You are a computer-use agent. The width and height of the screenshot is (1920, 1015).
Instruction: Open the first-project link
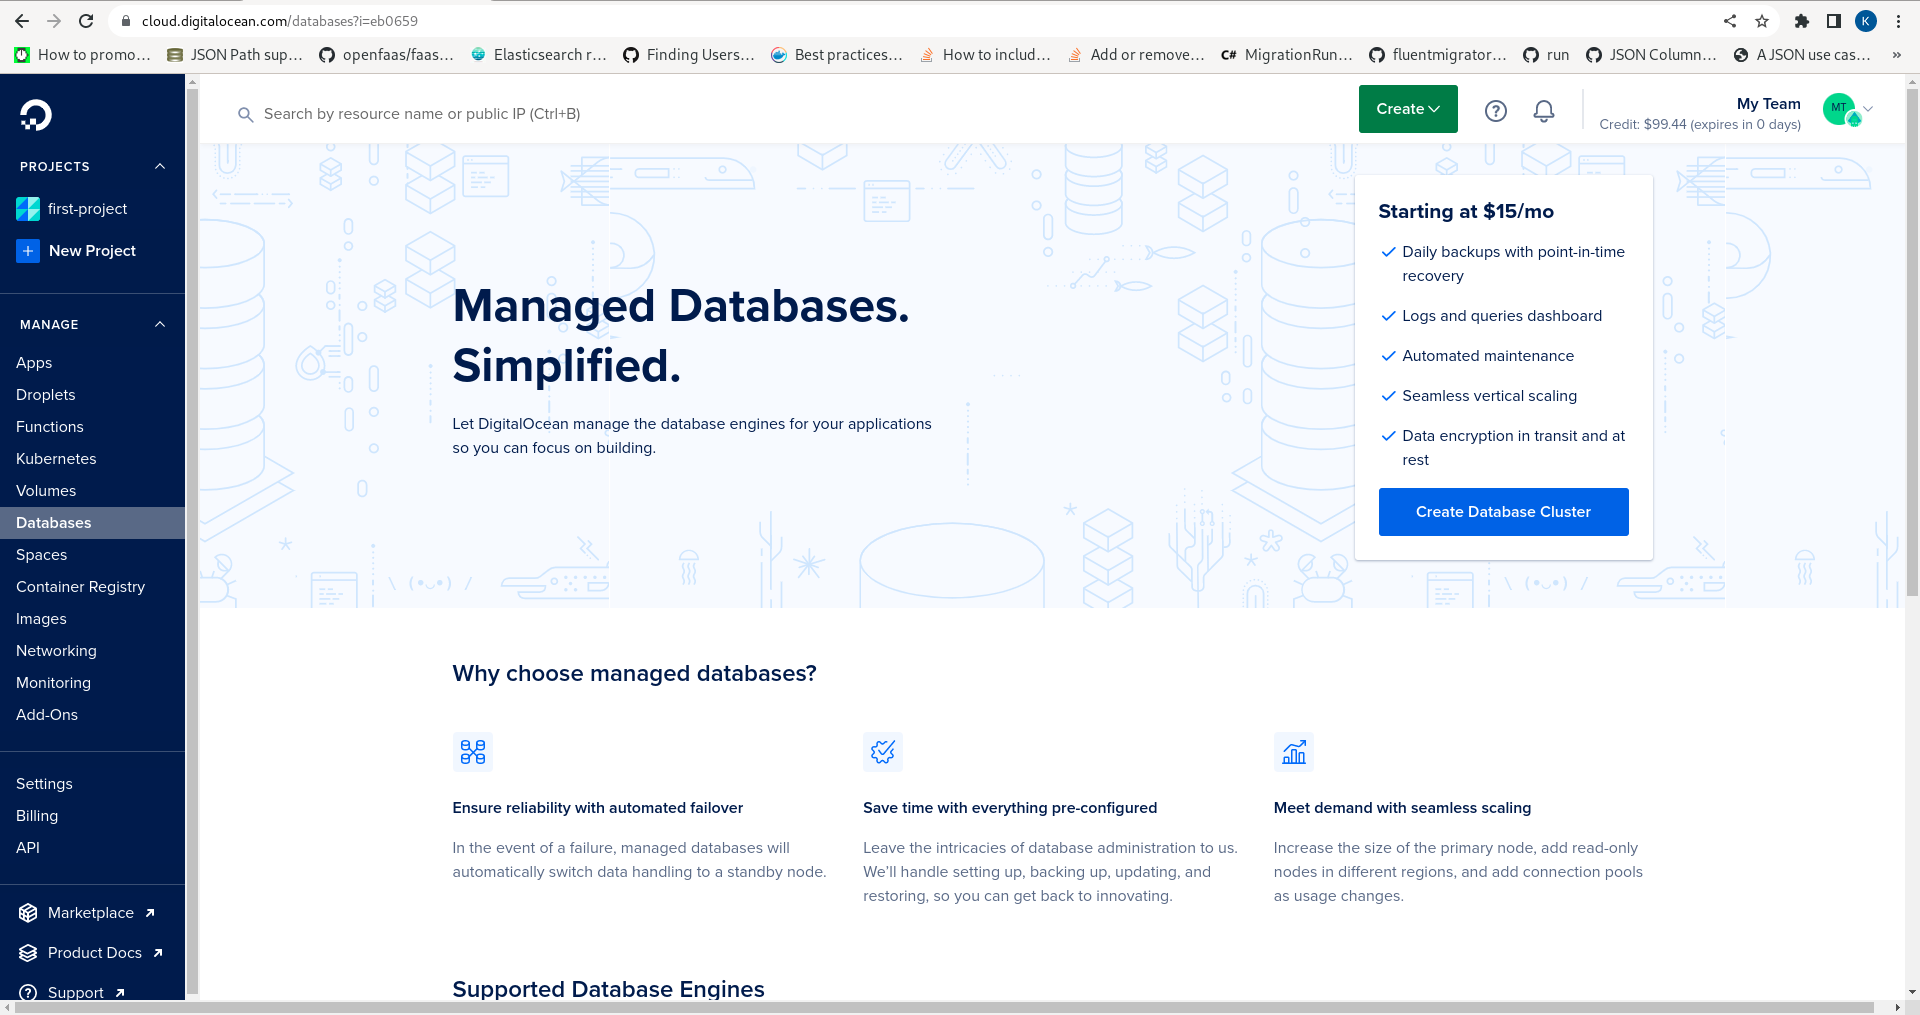click(x=87, y=209)
